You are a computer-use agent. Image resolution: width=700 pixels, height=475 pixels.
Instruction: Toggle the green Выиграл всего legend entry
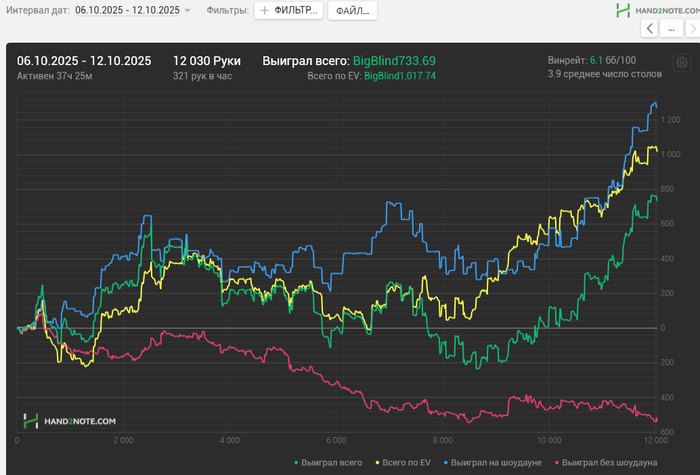(x=328, y=462)
